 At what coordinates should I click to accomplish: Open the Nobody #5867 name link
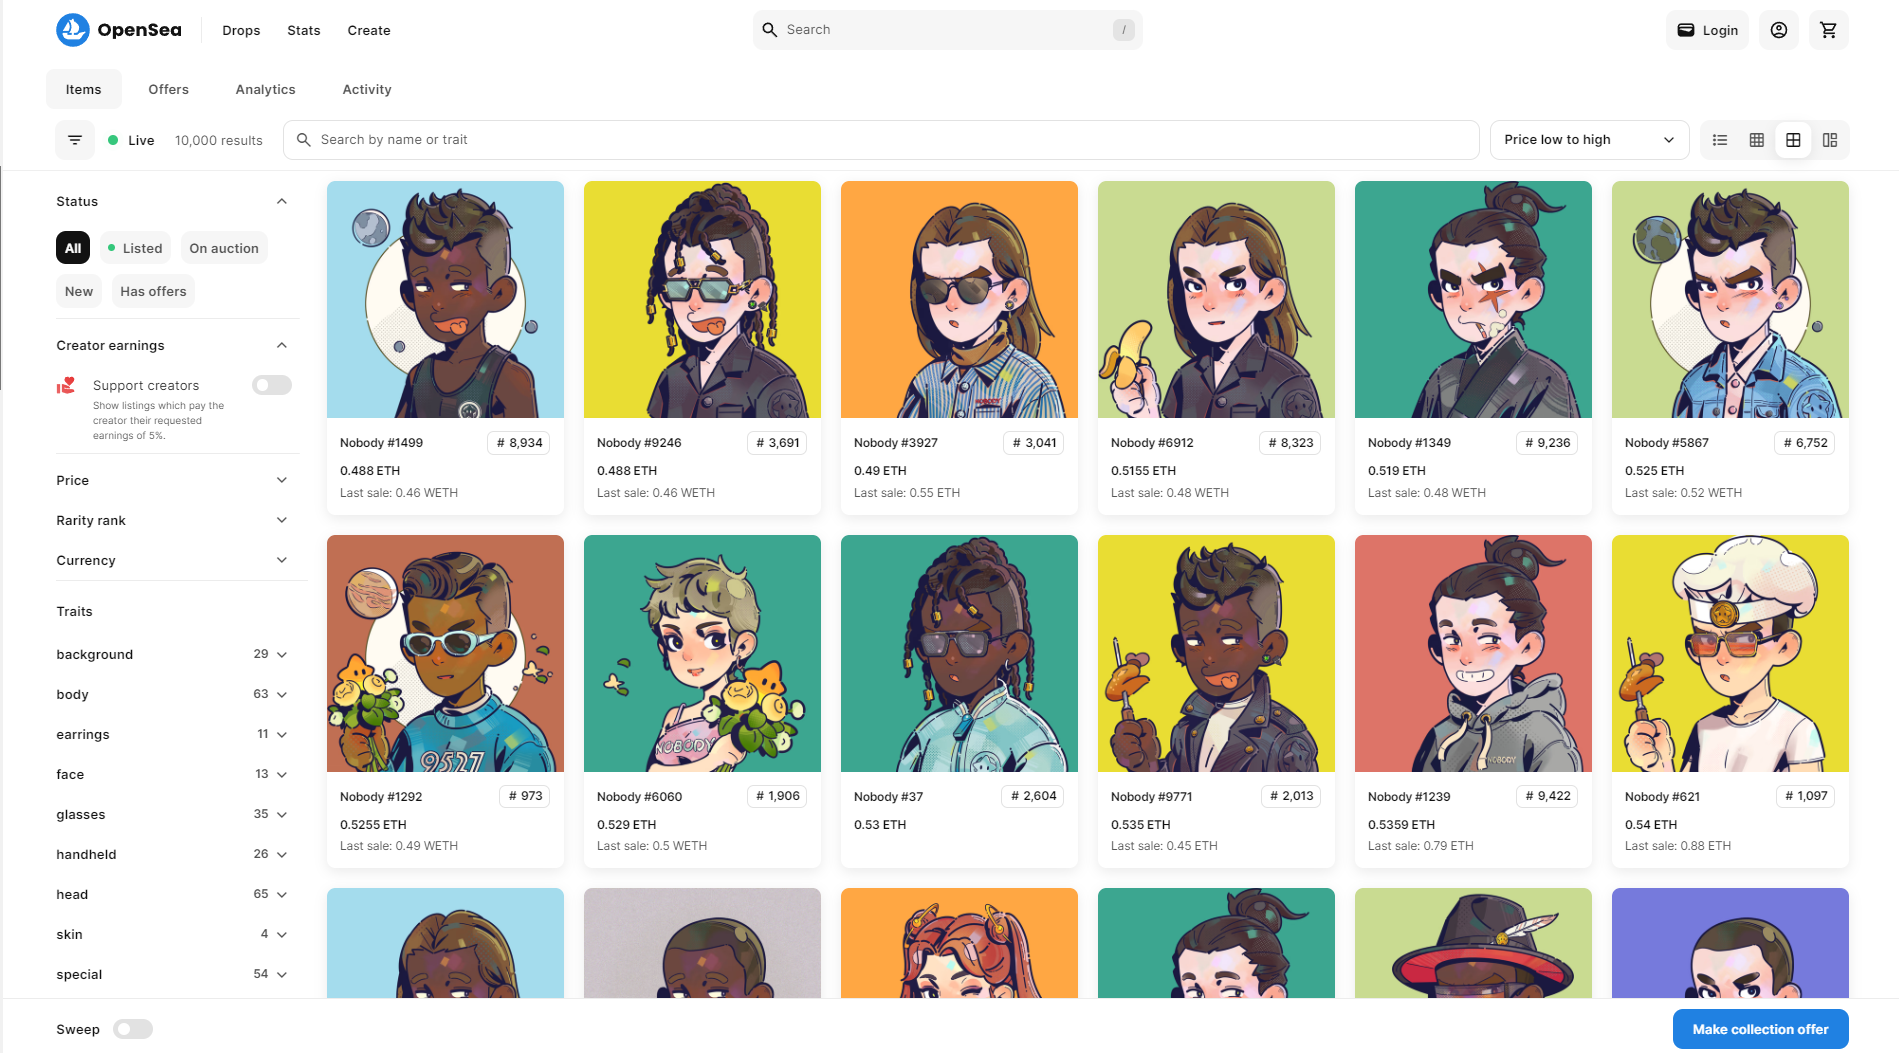coord(1667,443)
